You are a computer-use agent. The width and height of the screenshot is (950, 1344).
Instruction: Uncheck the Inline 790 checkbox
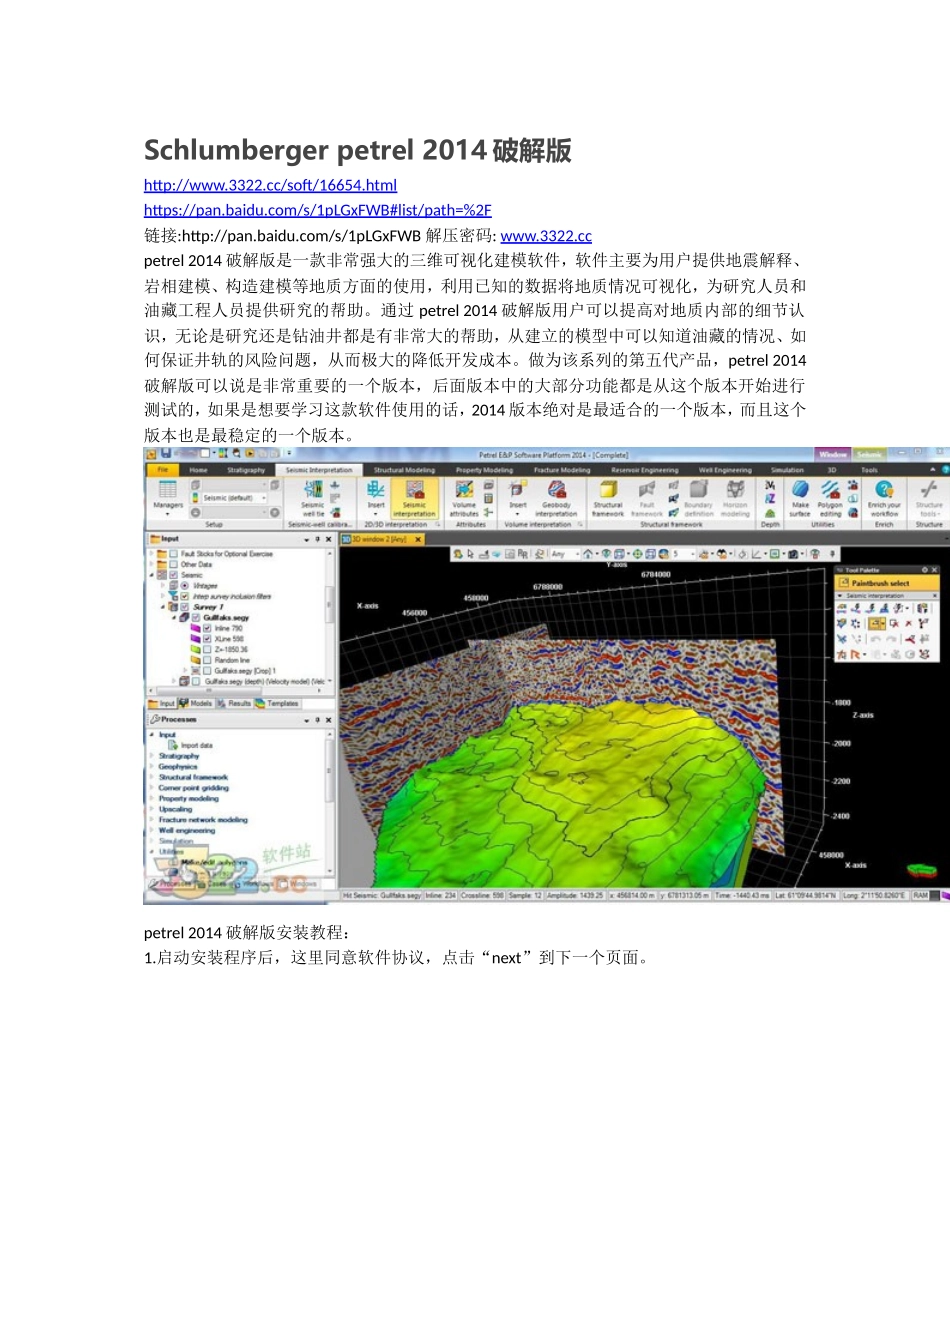(x=208, y=628)
